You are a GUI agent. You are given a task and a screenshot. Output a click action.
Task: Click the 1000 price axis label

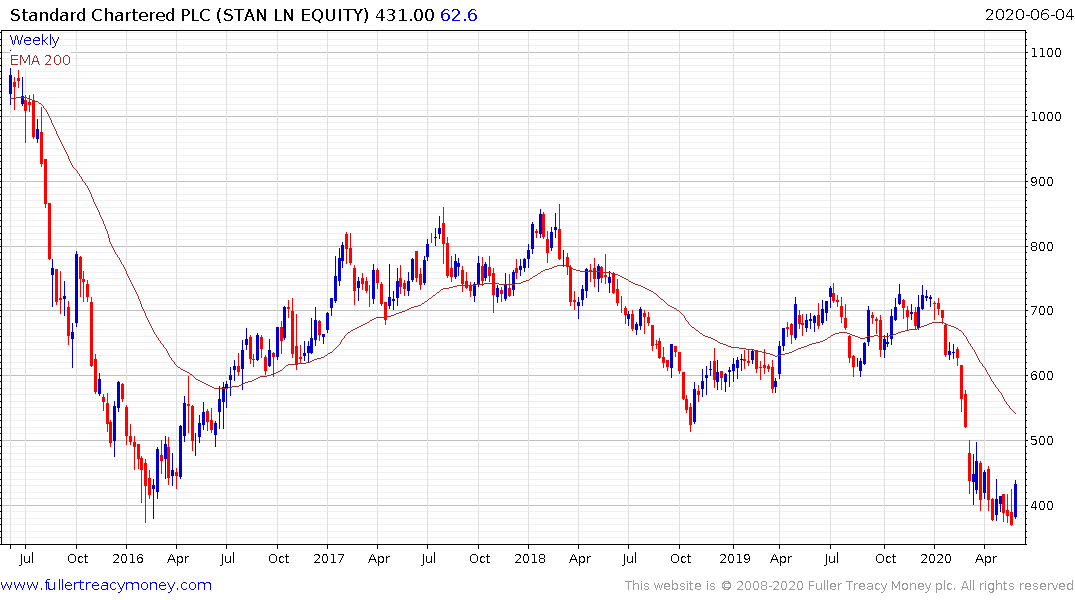click(x=1046, y=117)
